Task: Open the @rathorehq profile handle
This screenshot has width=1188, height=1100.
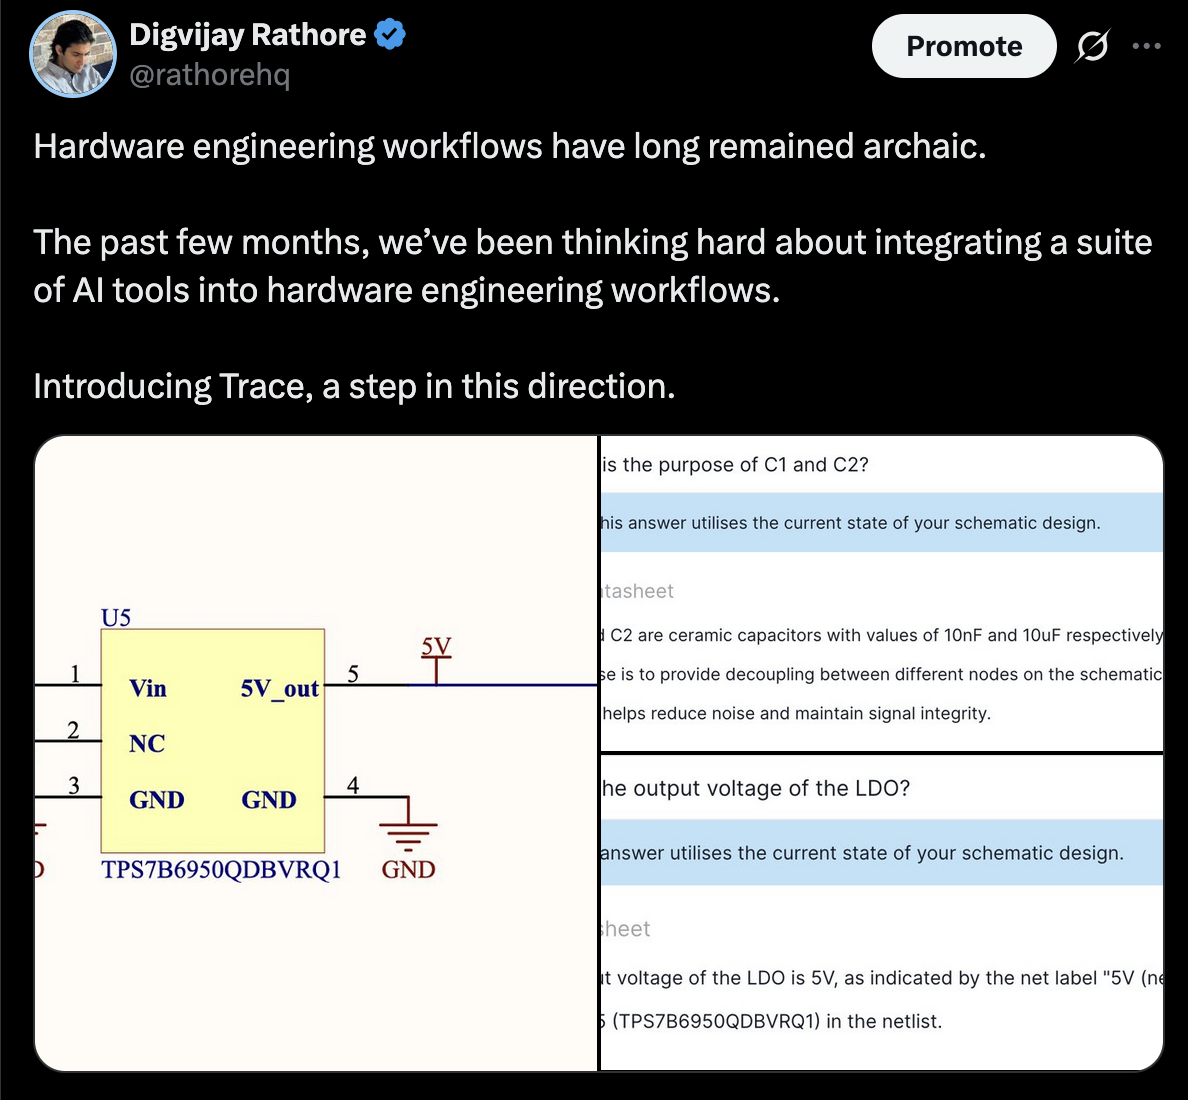Action: pyautogui.click(x=211, y=74)
